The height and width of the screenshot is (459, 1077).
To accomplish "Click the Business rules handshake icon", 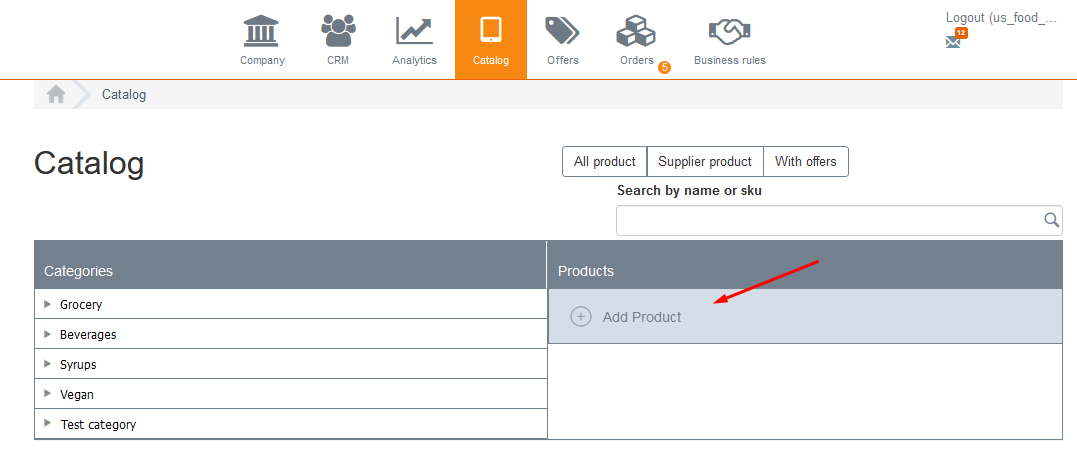I will (x=729, y=31).
